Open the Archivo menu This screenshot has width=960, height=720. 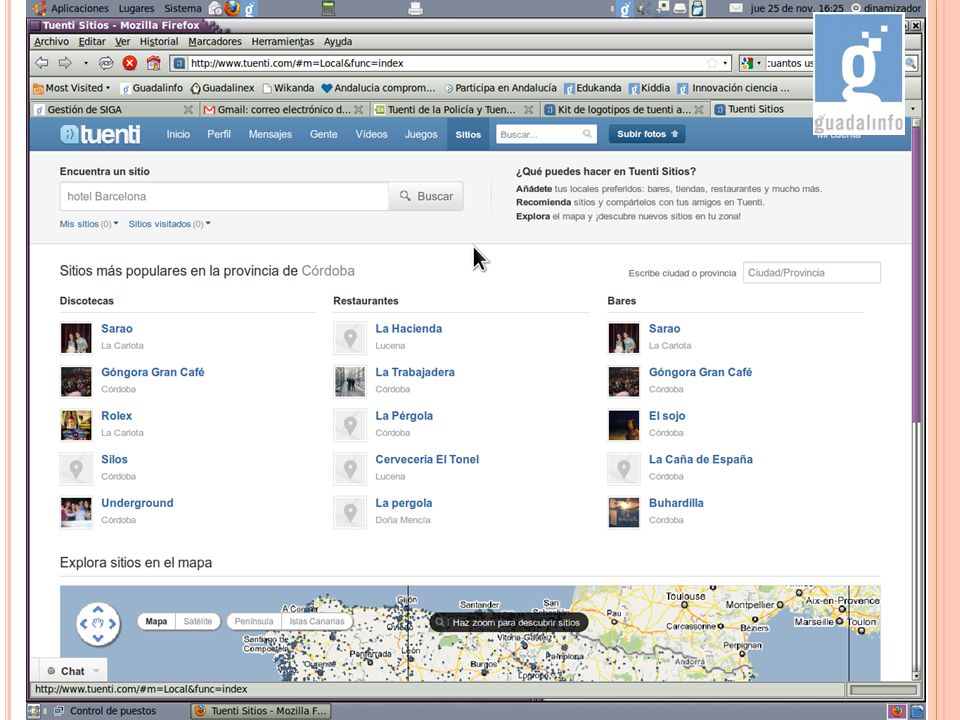51,42
